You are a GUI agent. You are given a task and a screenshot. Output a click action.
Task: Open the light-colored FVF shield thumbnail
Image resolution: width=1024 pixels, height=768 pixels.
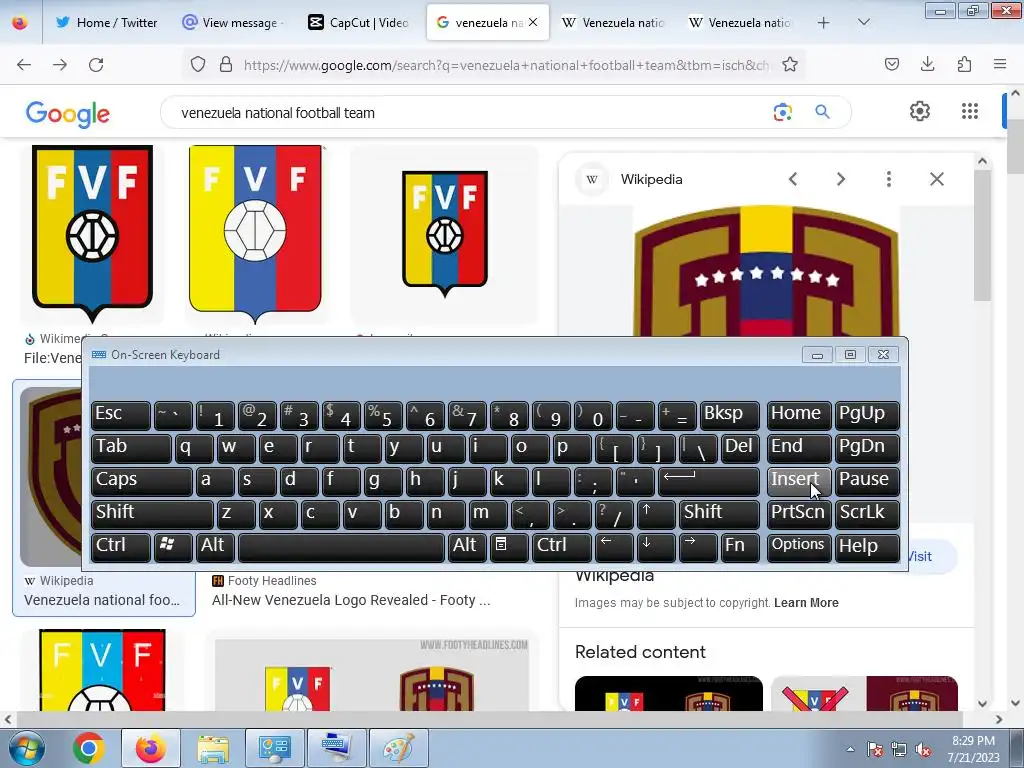[x=255, y=234]
